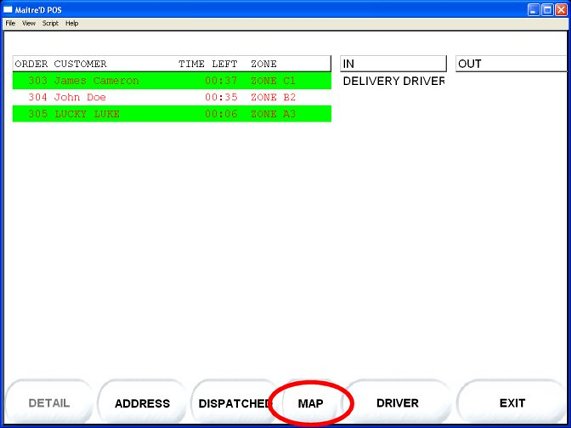Open the File menu

[x=10, y=23]
